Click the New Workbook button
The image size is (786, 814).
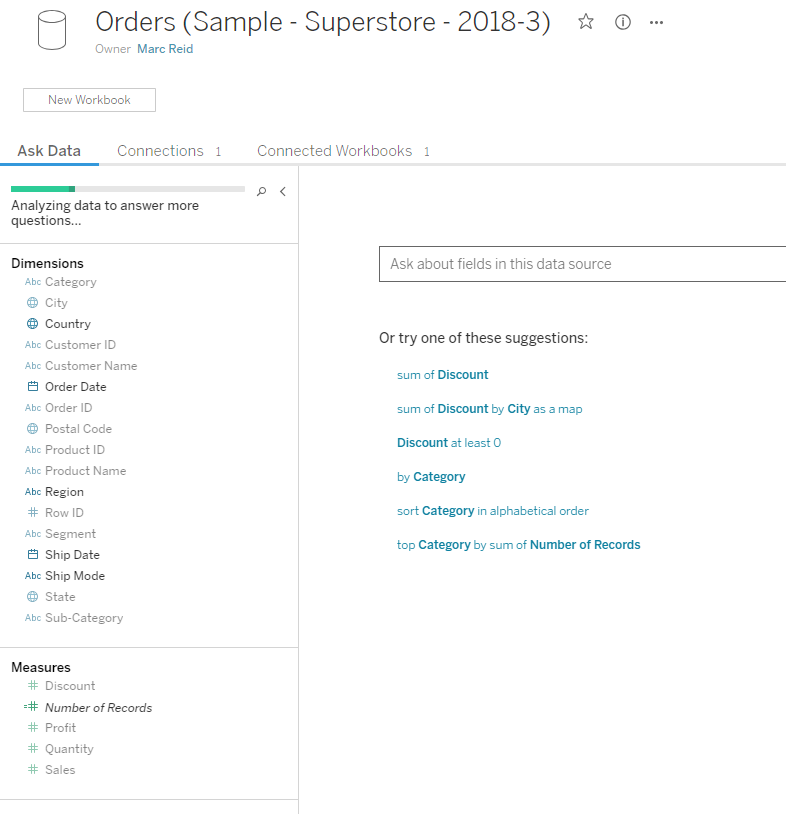click(89, 100)
